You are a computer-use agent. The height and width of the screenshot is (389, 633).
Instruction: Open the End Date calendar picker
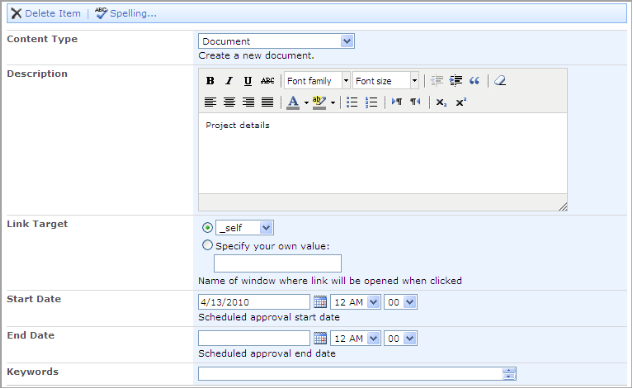pos(320,338)
